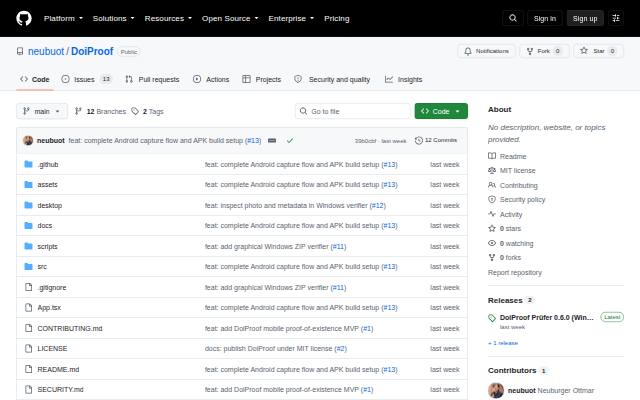640x400 pixels.
Task: Open the appearance settings icon beside Sign up
Action: [x=616, y=18]
